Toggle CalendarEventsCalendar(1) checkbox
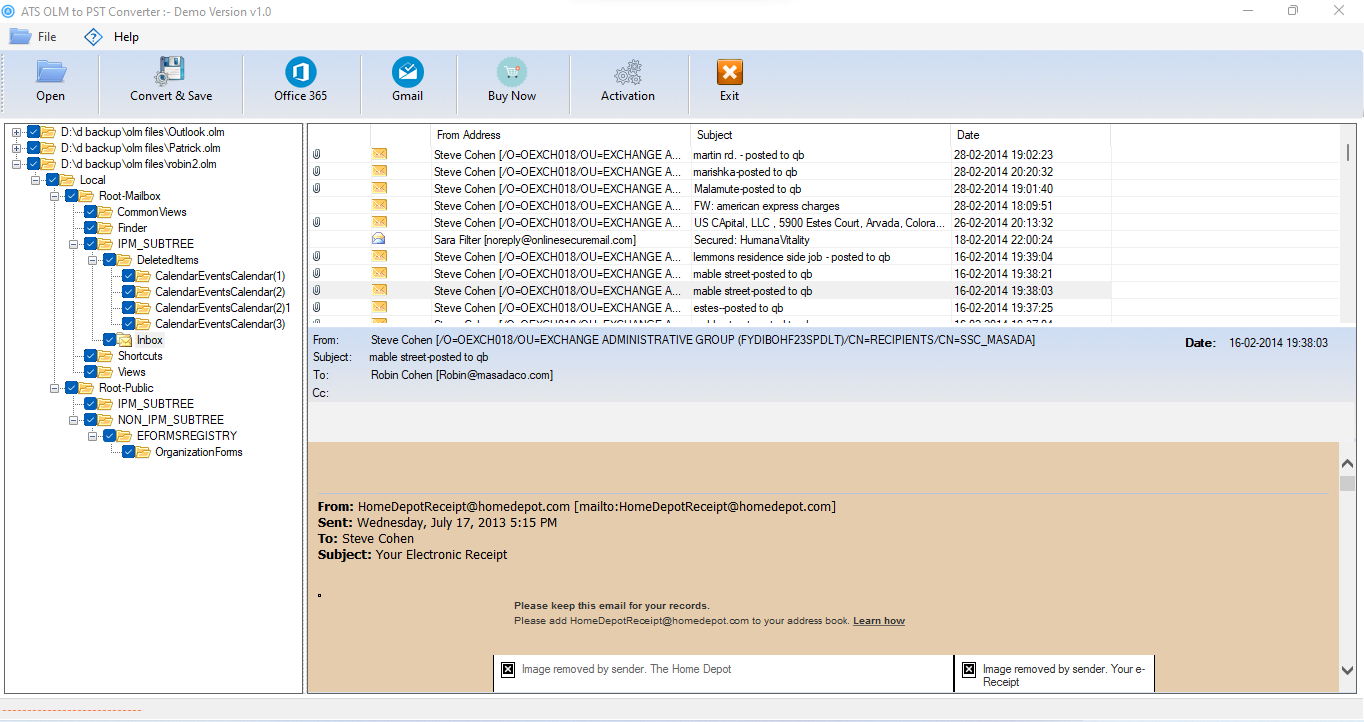The width and height of the screenshot is (1364, 722). click(x=129, y=276)
